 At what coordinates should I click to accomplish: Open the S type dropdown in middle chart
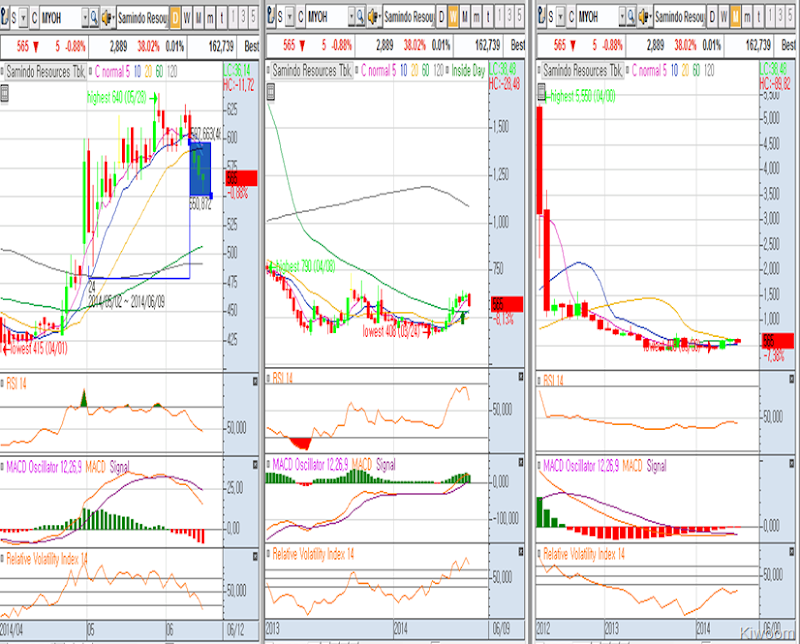coord(290,17)
